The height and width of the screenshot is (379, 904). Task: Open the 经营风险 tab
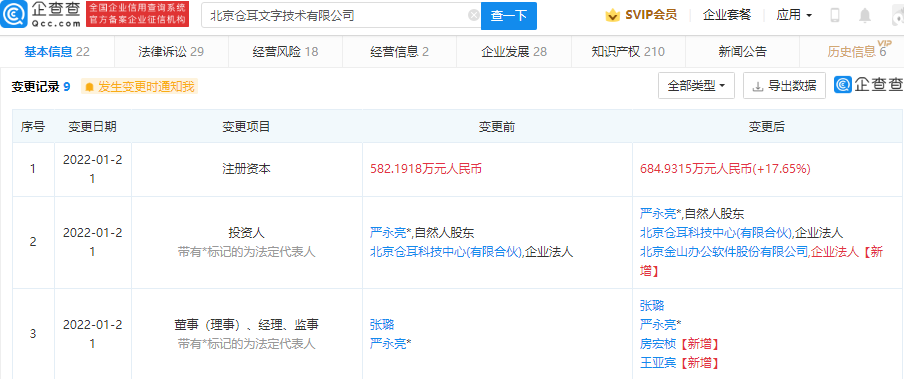pos(285,52)
